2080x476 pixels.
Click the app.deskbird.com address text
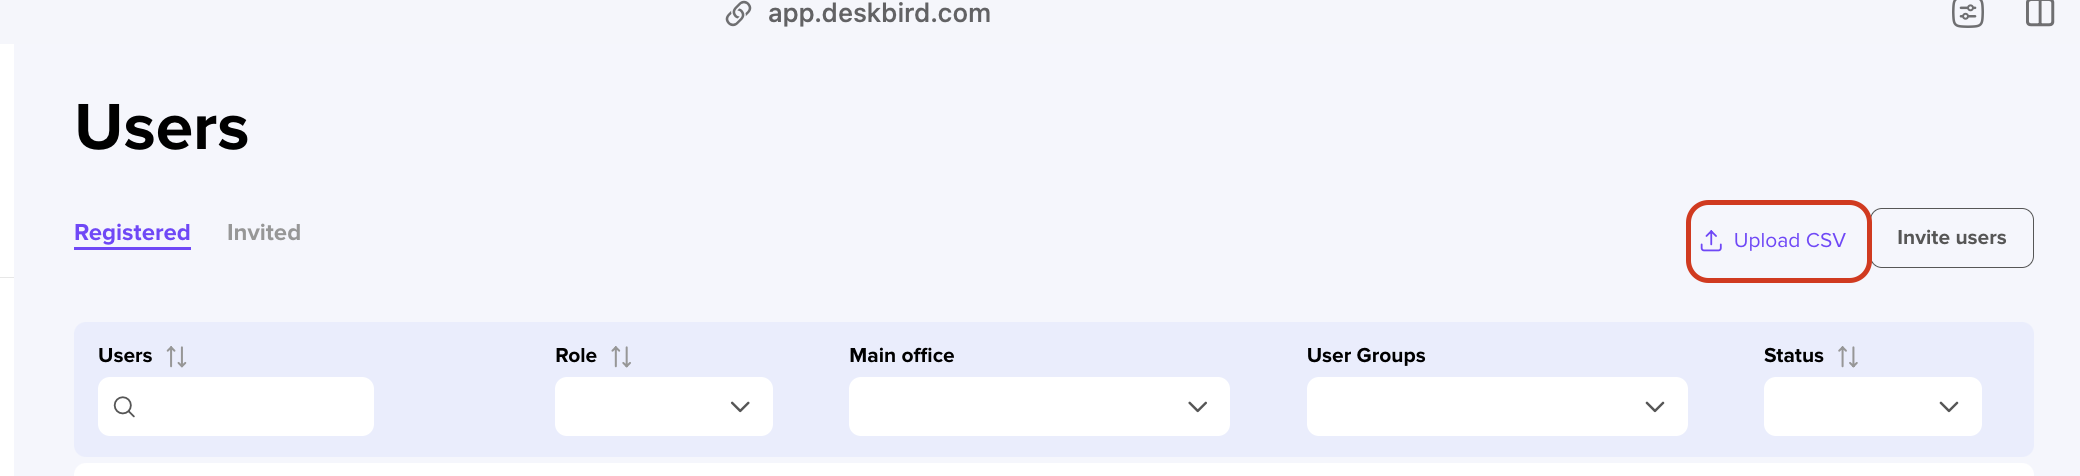tap(879, 14)
